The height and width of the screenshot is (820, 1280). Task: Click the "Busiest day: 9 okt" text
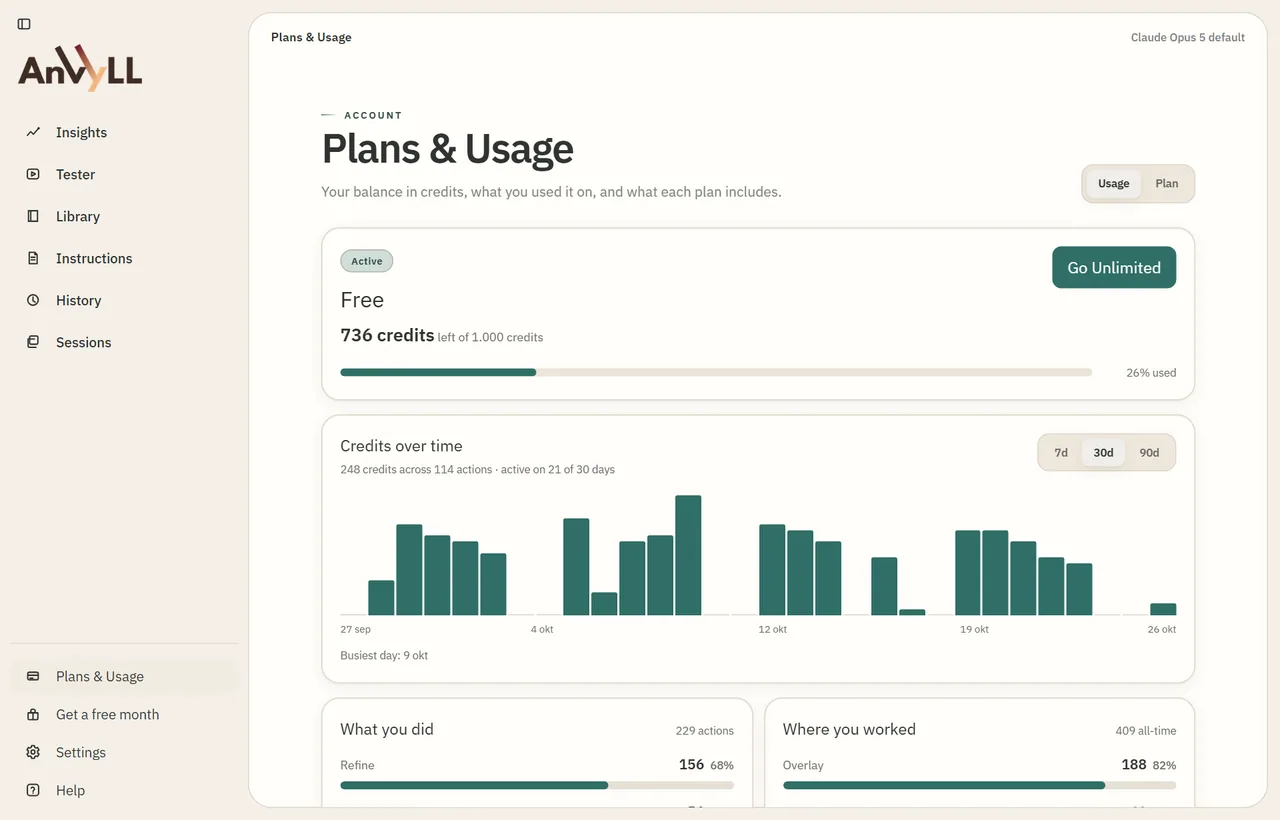[x=384, y=656]
